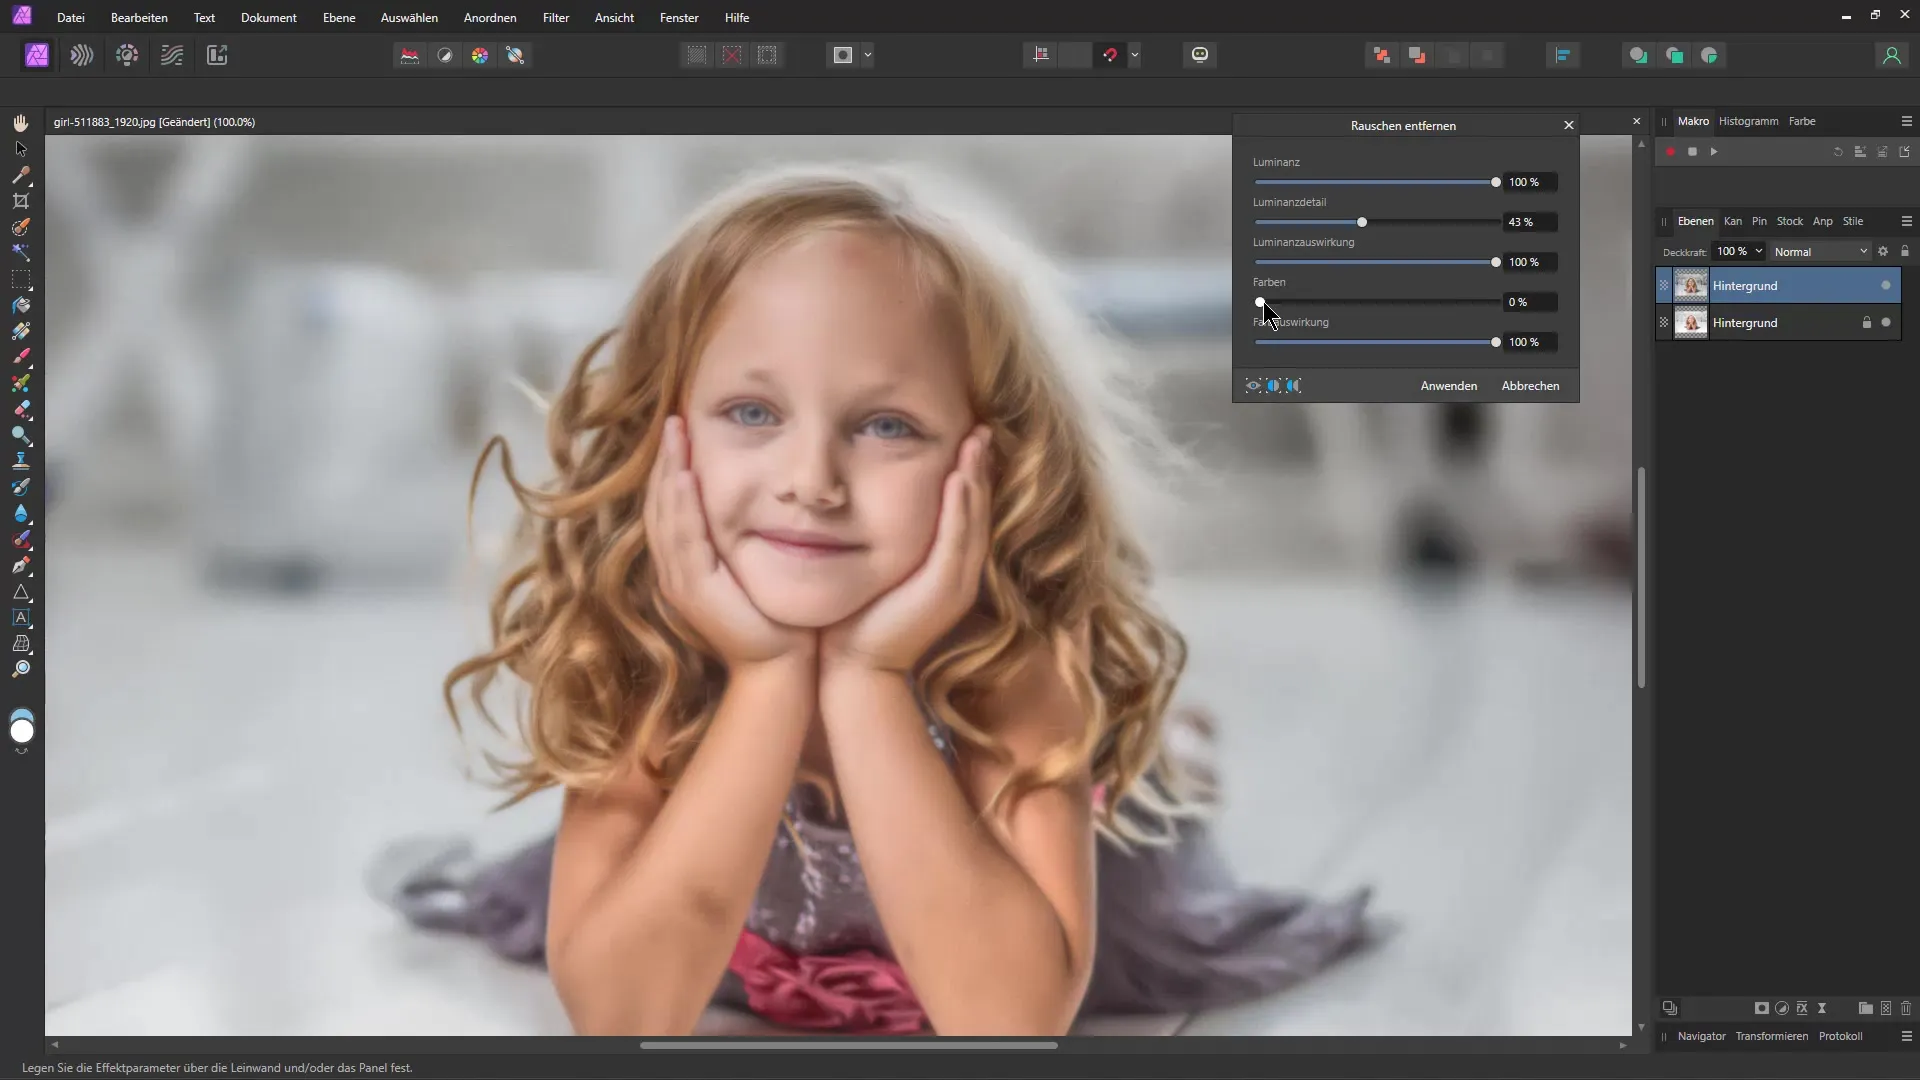Toggle visibility of the top Hintergrund layer

(x=1886, y=286)
